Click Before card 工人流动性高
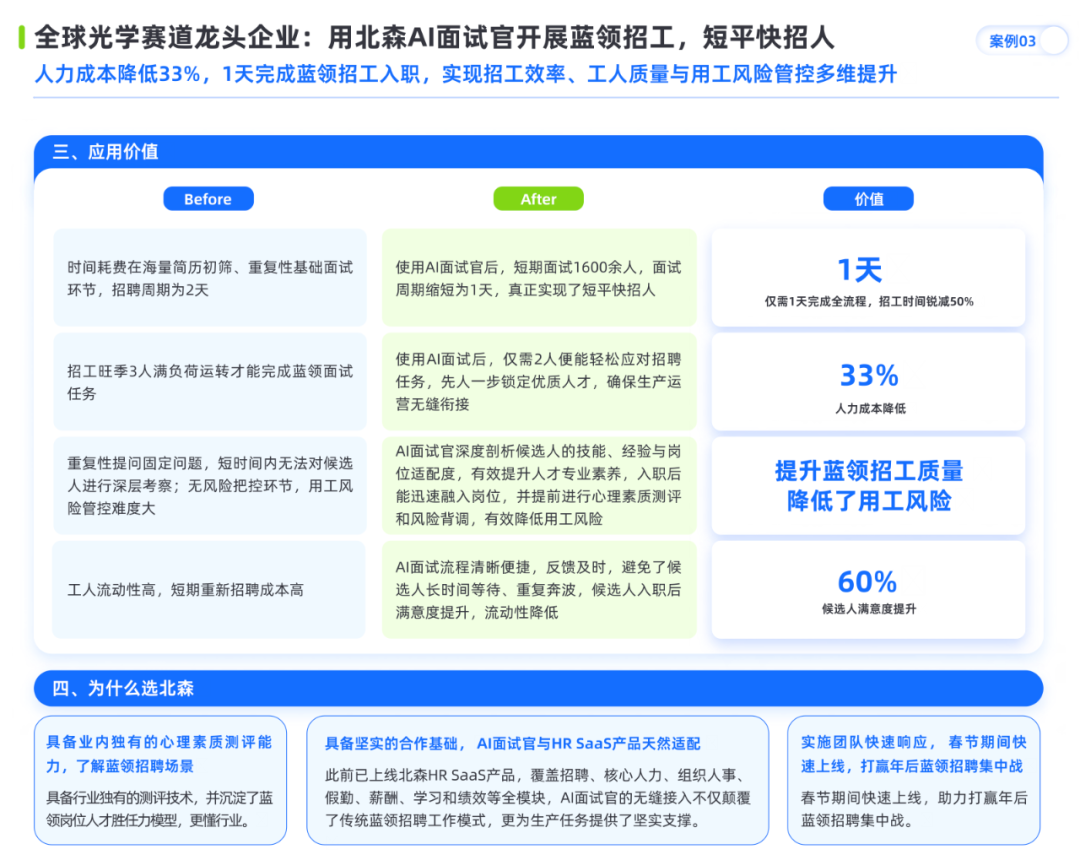This screenshot has width=1080, height=860. point(209,589)
